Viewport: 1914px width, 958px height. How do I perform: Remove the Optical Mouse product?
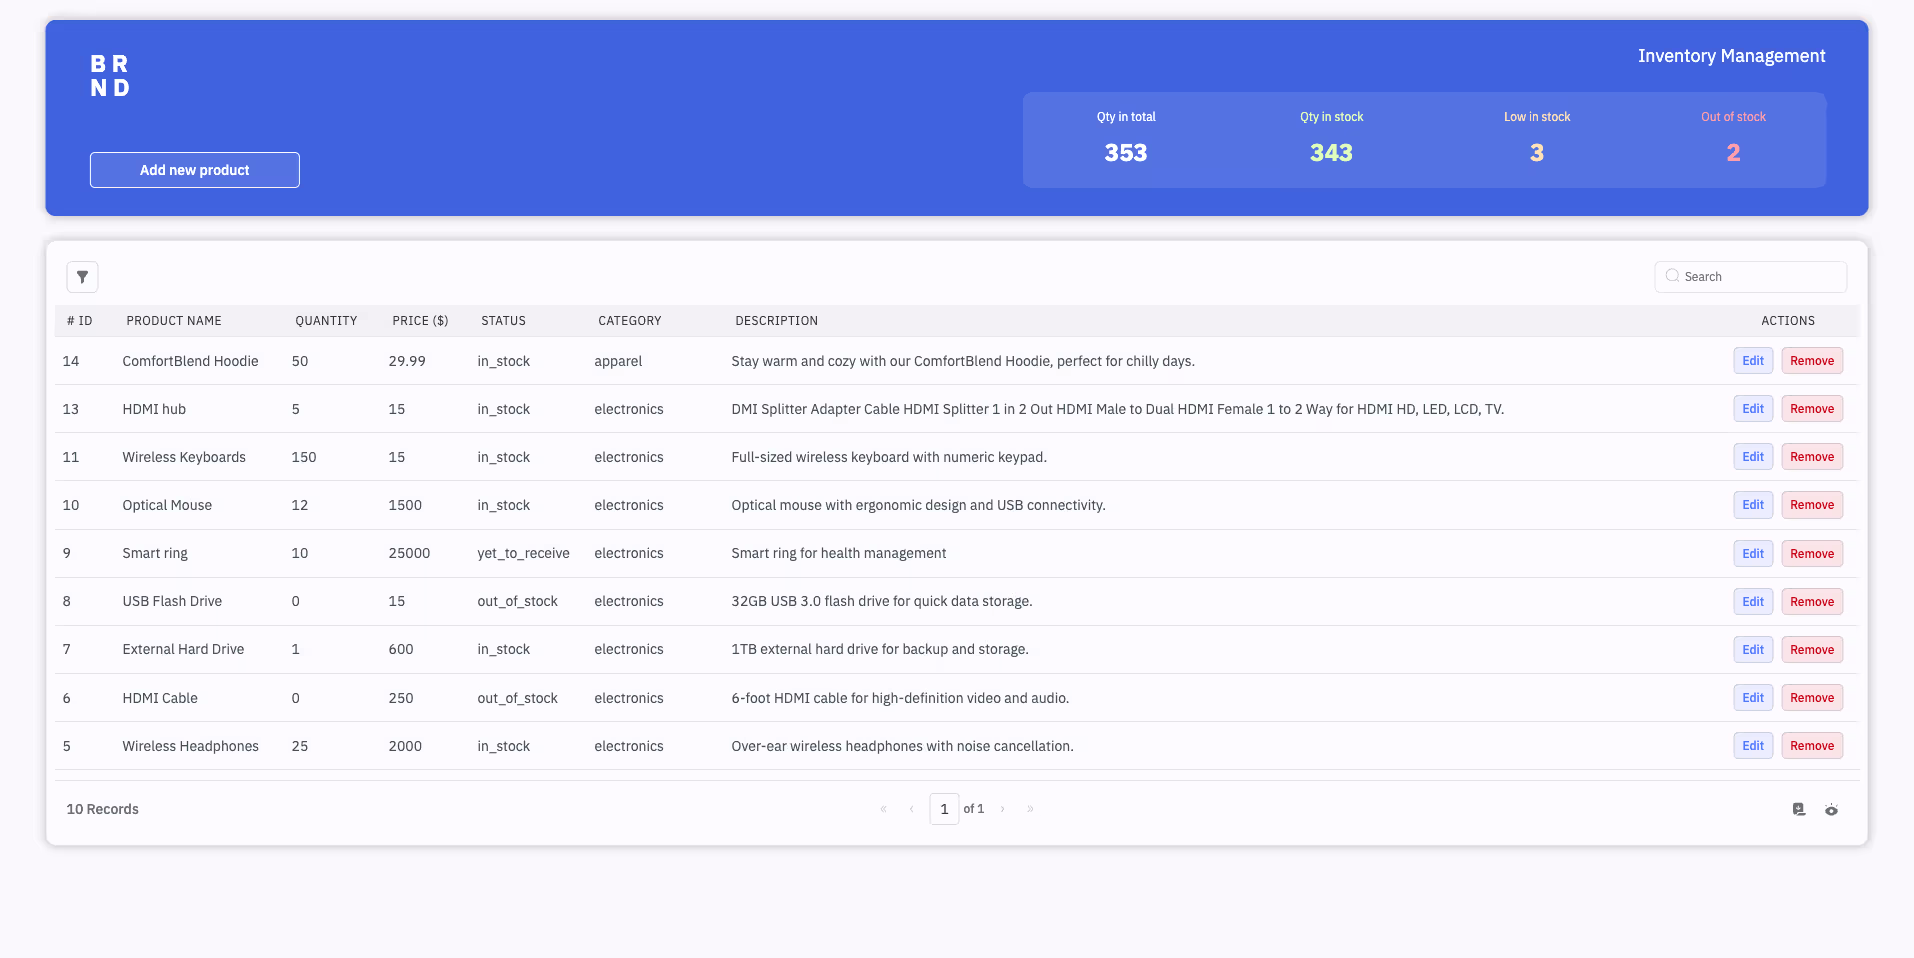pos(1812,505)
